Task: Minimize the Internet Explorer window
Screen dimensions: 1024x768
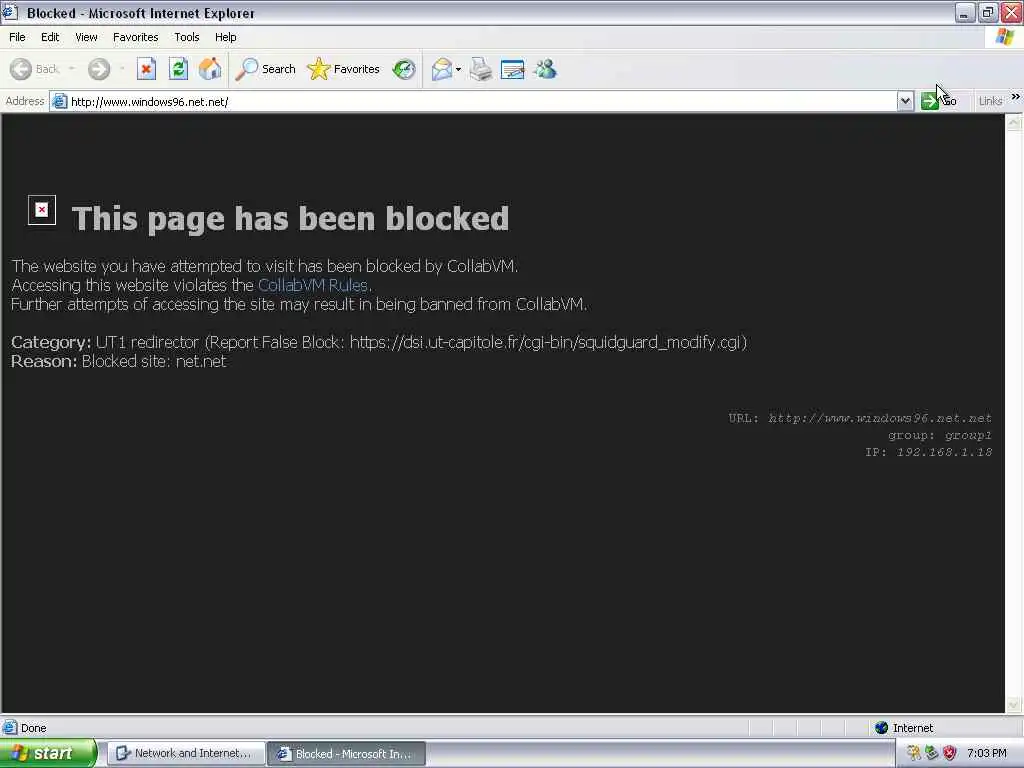Action: [965, 12]
